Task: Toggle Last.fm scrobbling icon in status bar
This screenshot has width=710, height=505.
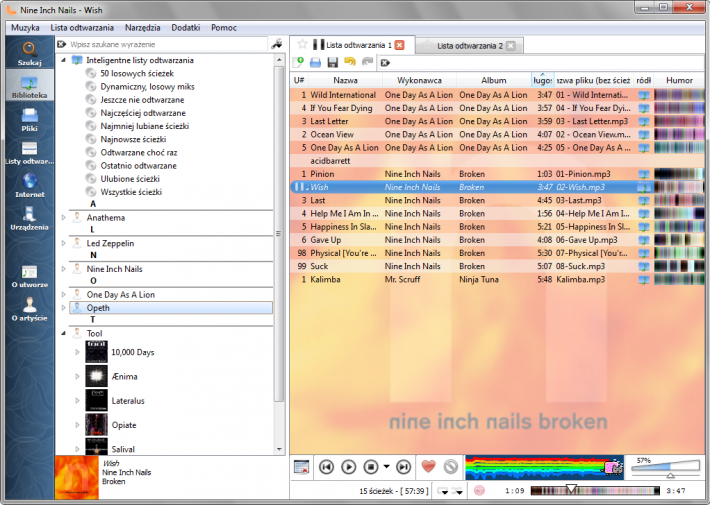Action: (479, 491)
